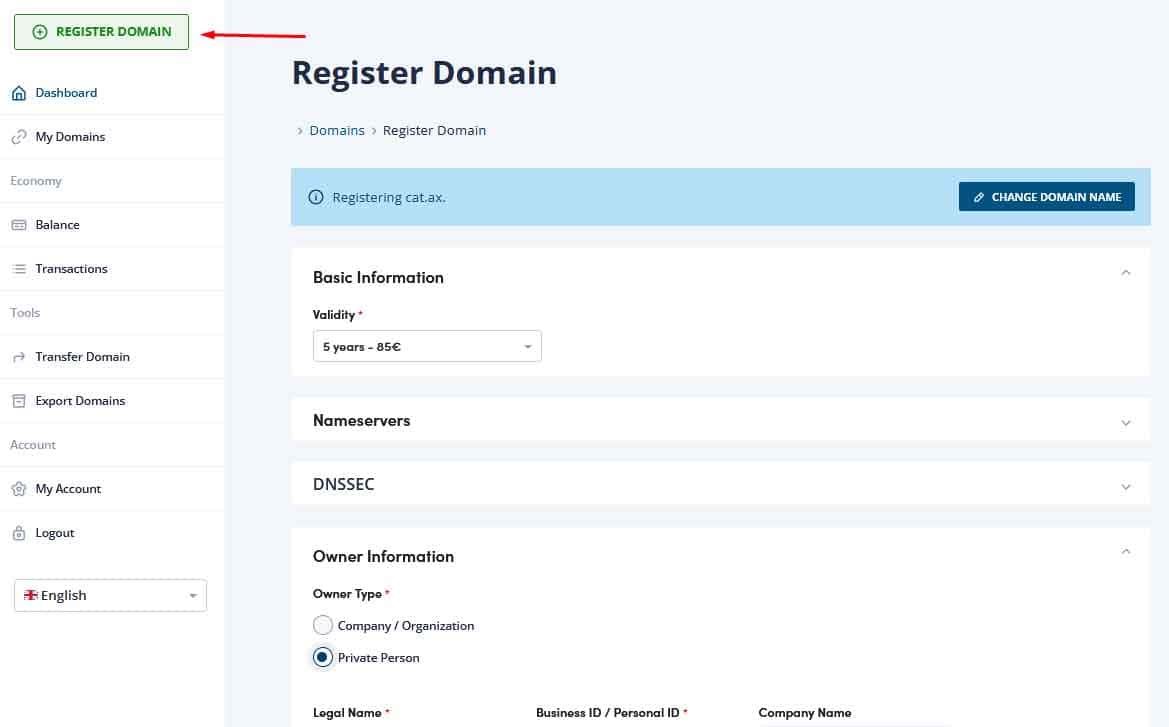Go to Transactions menu item
Viewport: 1169px width, 727px height.
71,269
